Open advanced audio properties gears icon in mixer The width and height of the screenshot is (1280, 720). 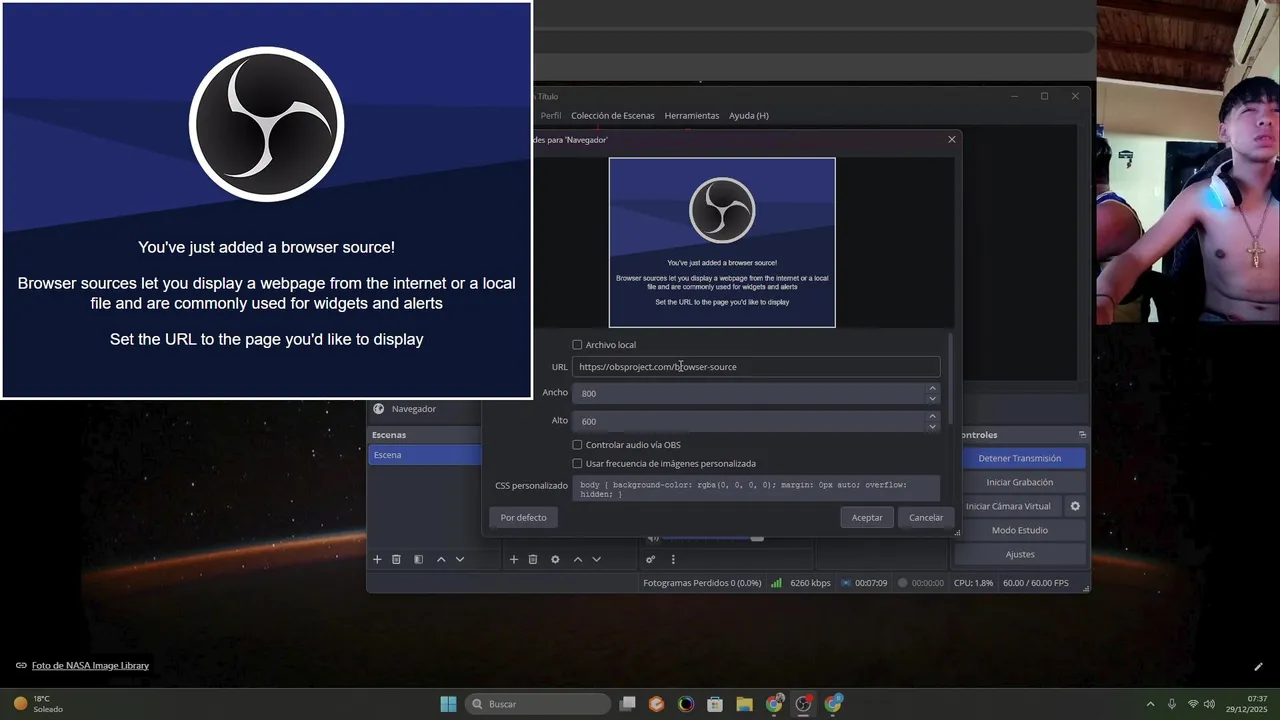pos(651,560)
